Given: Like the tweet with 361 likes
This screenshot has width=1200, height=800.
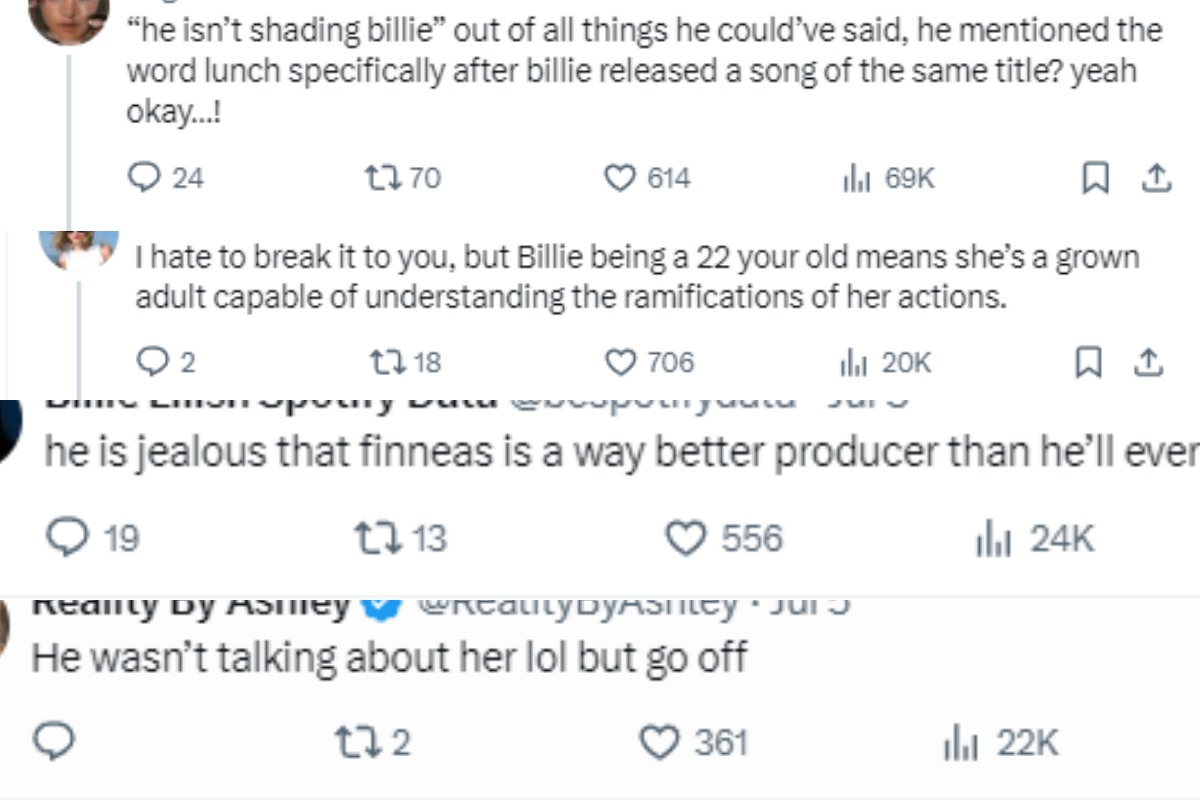Looking at the screenshot, I should [x=659, y=742].
